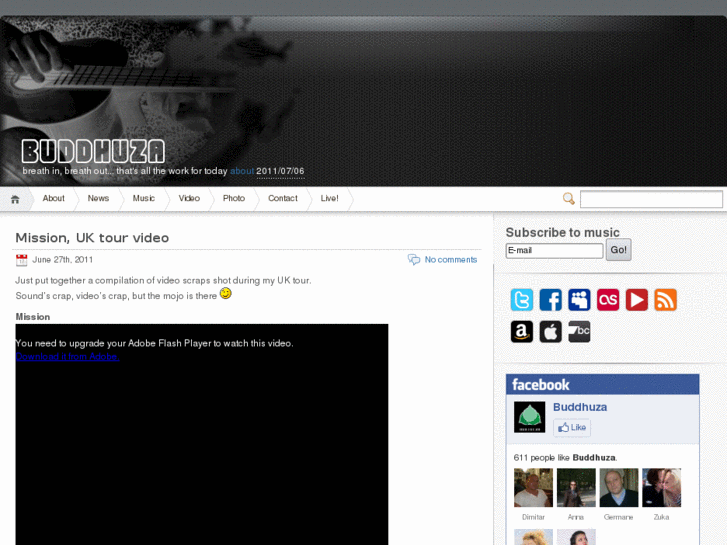727x545 pixels.
Task: Open the No comments link
Action: [451, 260]
